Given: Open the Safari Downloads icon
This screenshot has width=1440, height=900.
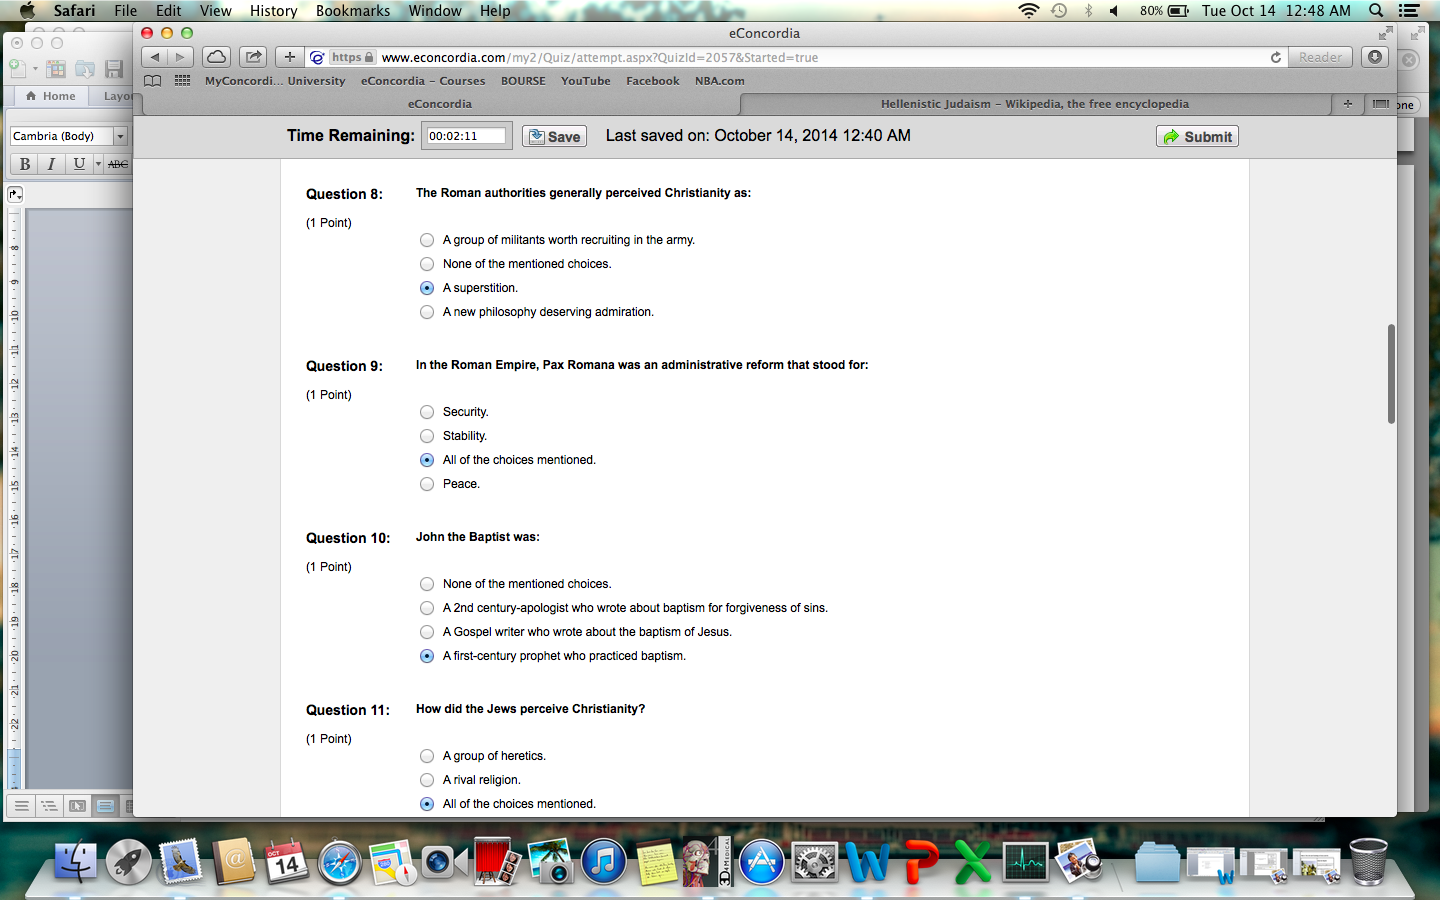Looking at the screenshot, I should [x=1375, y=57].
